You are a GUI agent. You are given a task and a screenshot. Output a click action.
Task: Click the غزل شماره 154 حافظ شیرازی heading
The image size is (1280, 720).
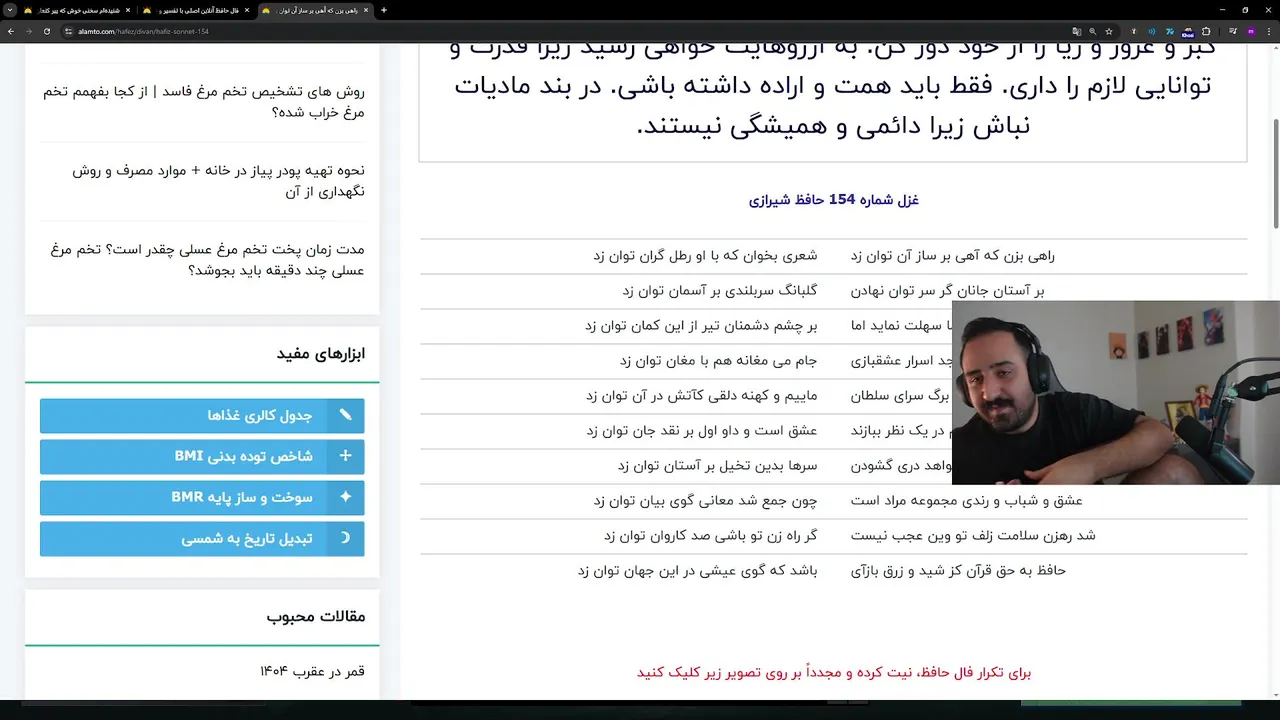click(x=833, y=200)
